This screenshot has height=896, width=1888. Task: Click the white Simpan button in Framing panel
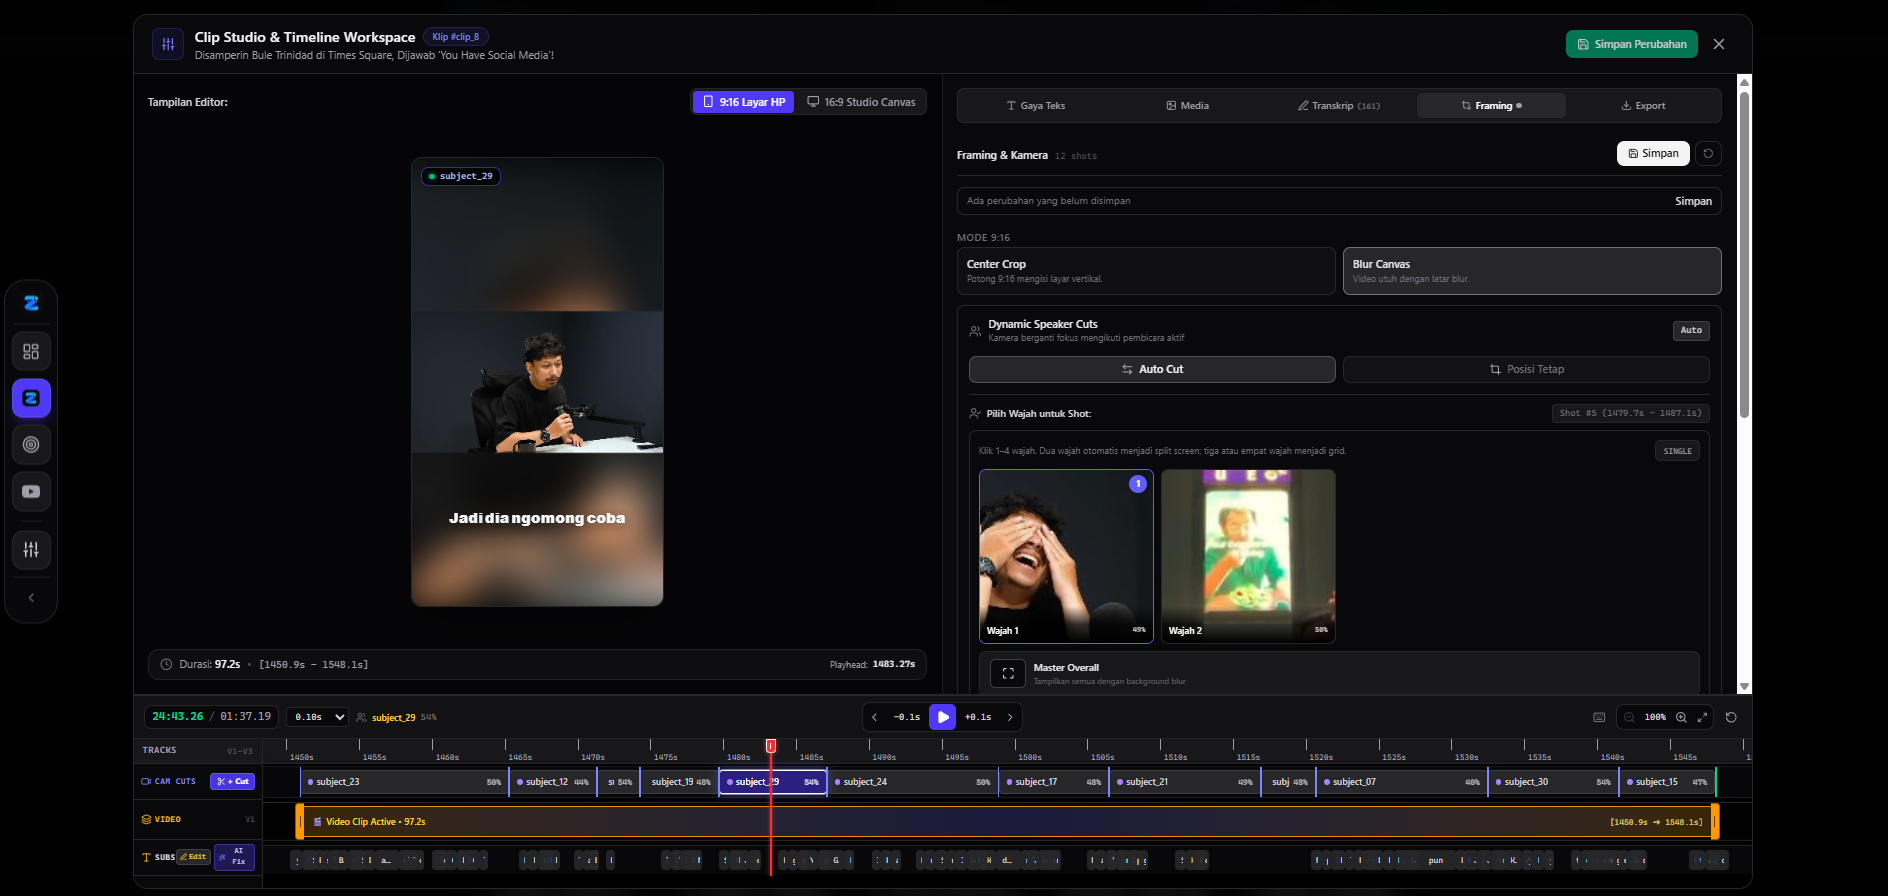pyautogui.click(x=1653, y=153)
